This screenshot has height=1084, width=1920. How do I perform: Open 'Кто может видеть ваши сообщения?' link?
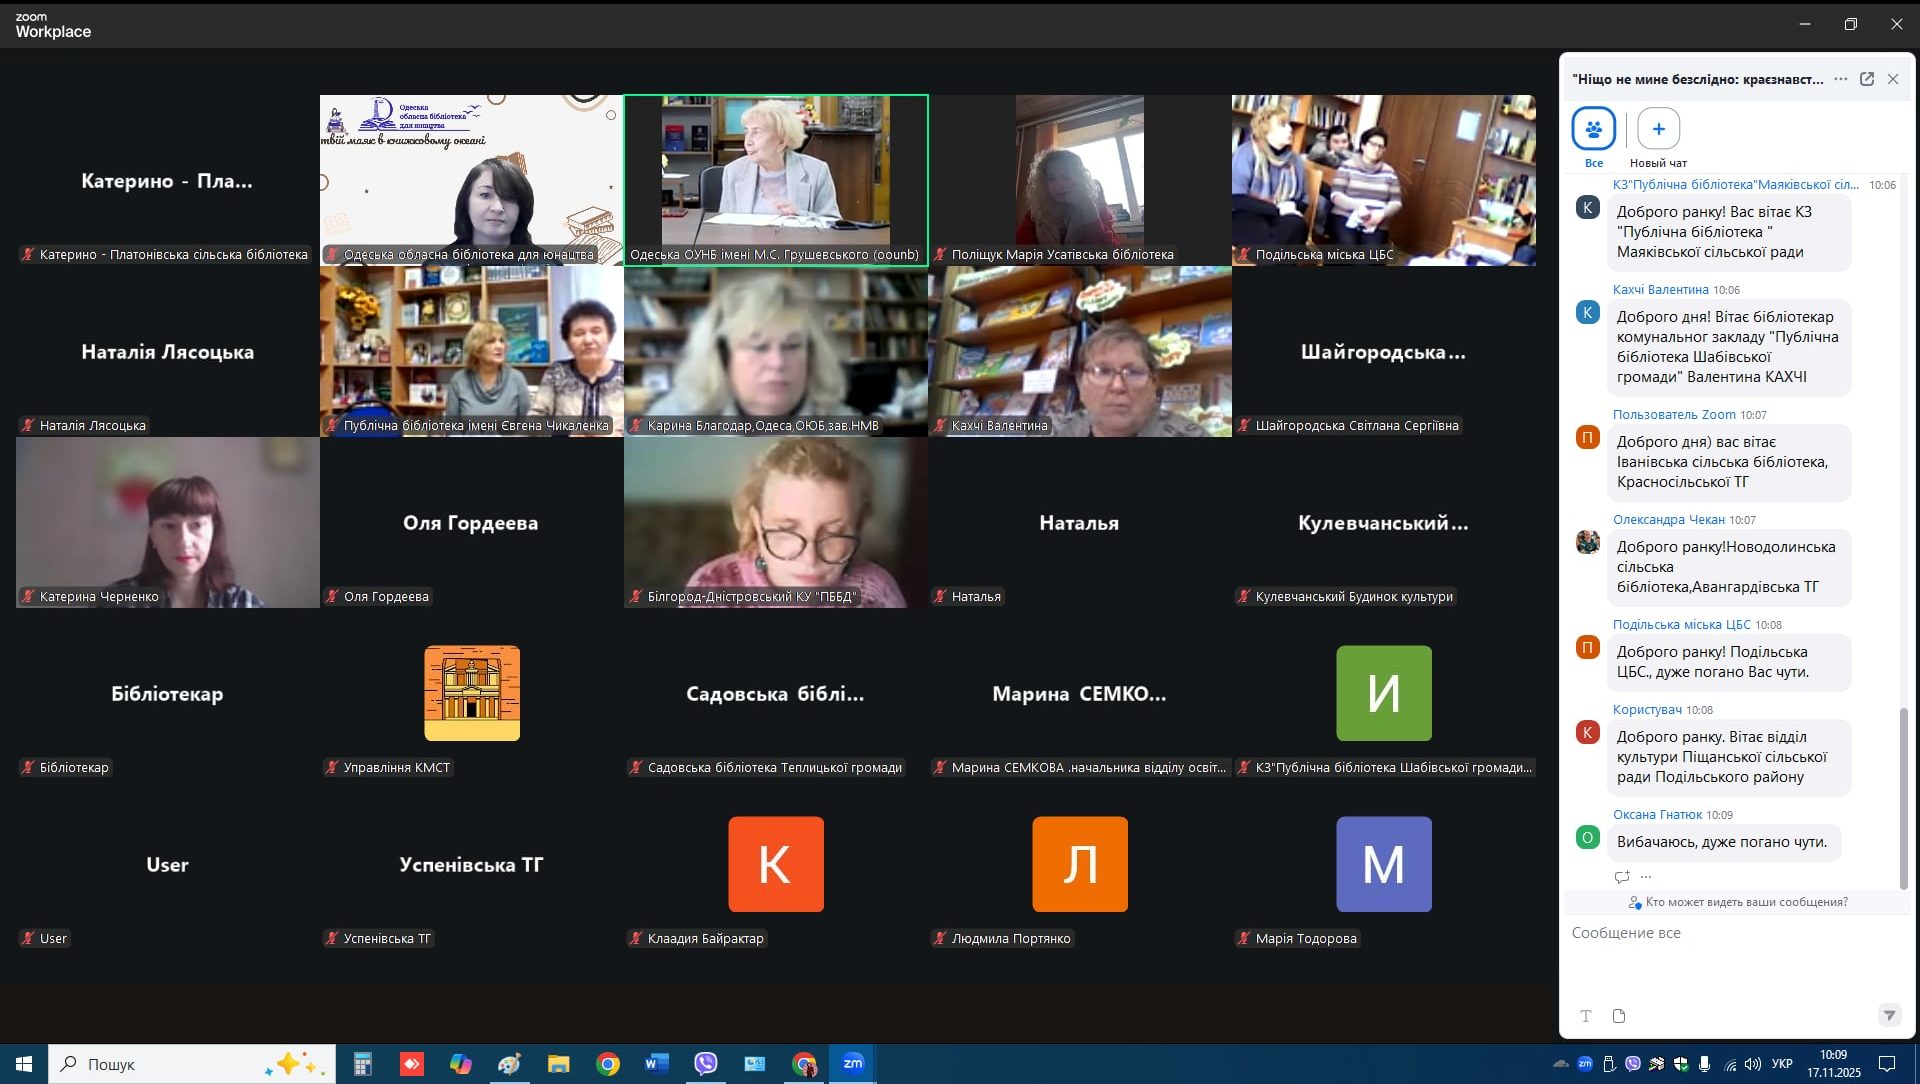coord(1745,902)
